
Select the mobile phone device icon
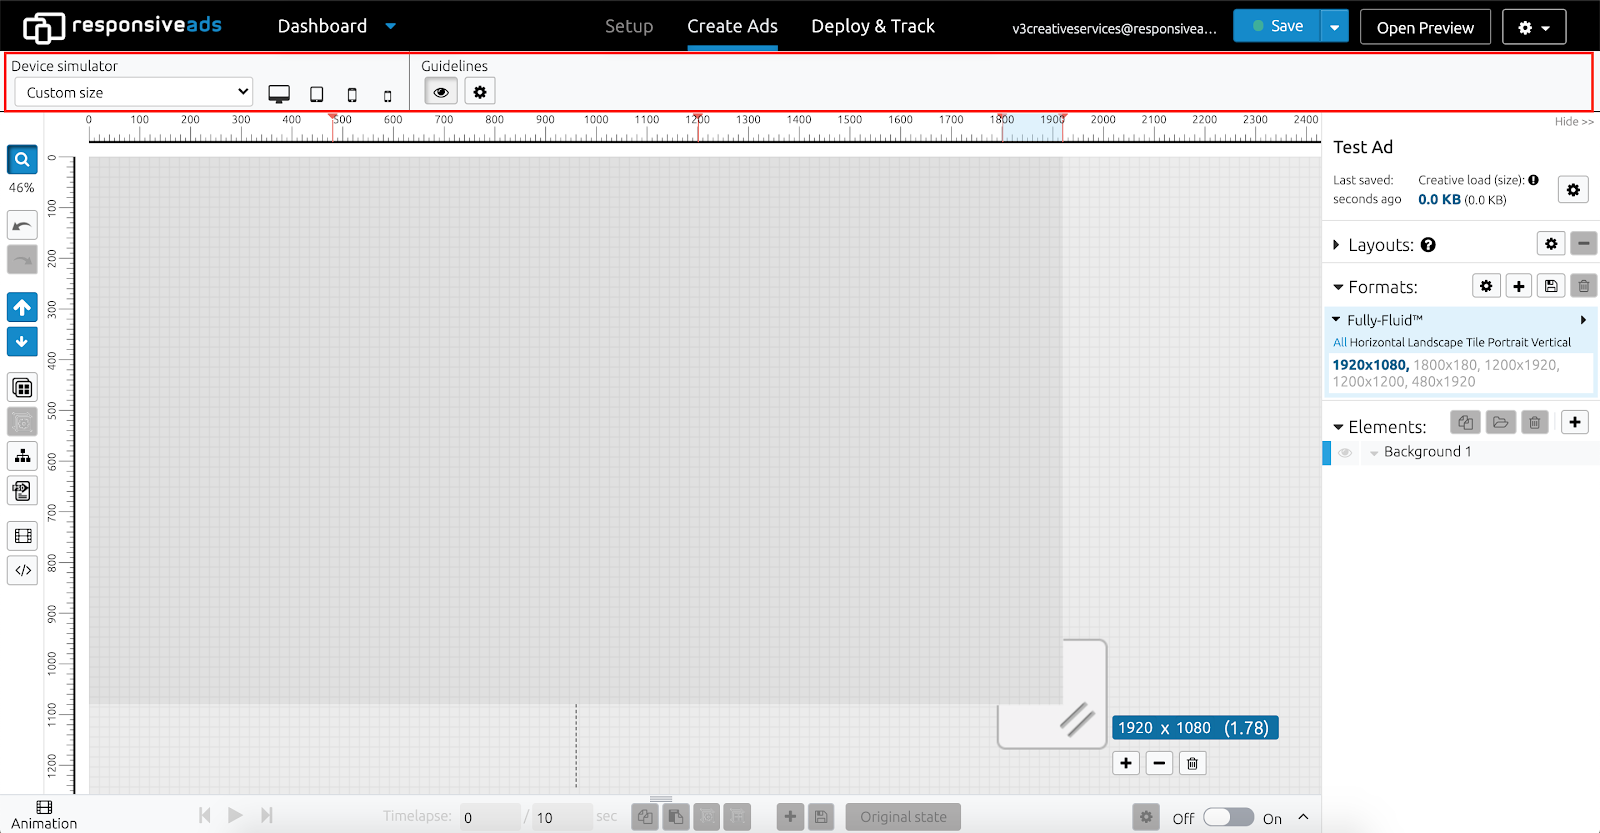click(388, 96)
